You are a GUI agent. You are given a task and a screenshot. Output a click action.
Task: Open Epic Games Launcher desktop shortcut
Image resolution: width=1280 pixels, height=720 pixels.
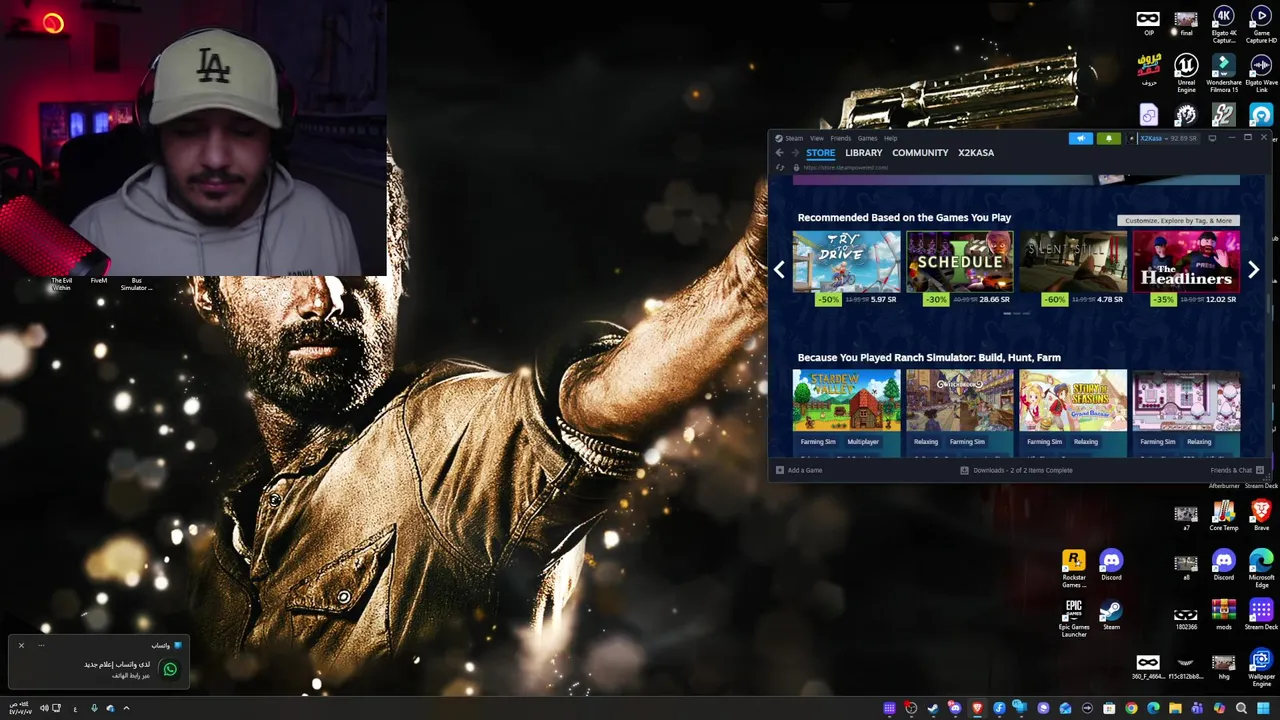[x=1074, y=618]
